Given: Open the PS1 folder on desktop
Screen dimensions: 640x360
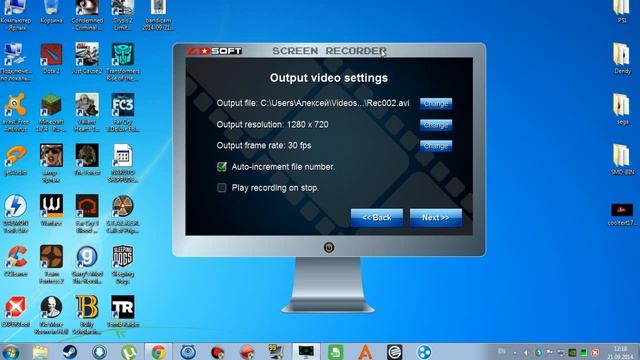Looking at the screenshot, I should point(622,11).
